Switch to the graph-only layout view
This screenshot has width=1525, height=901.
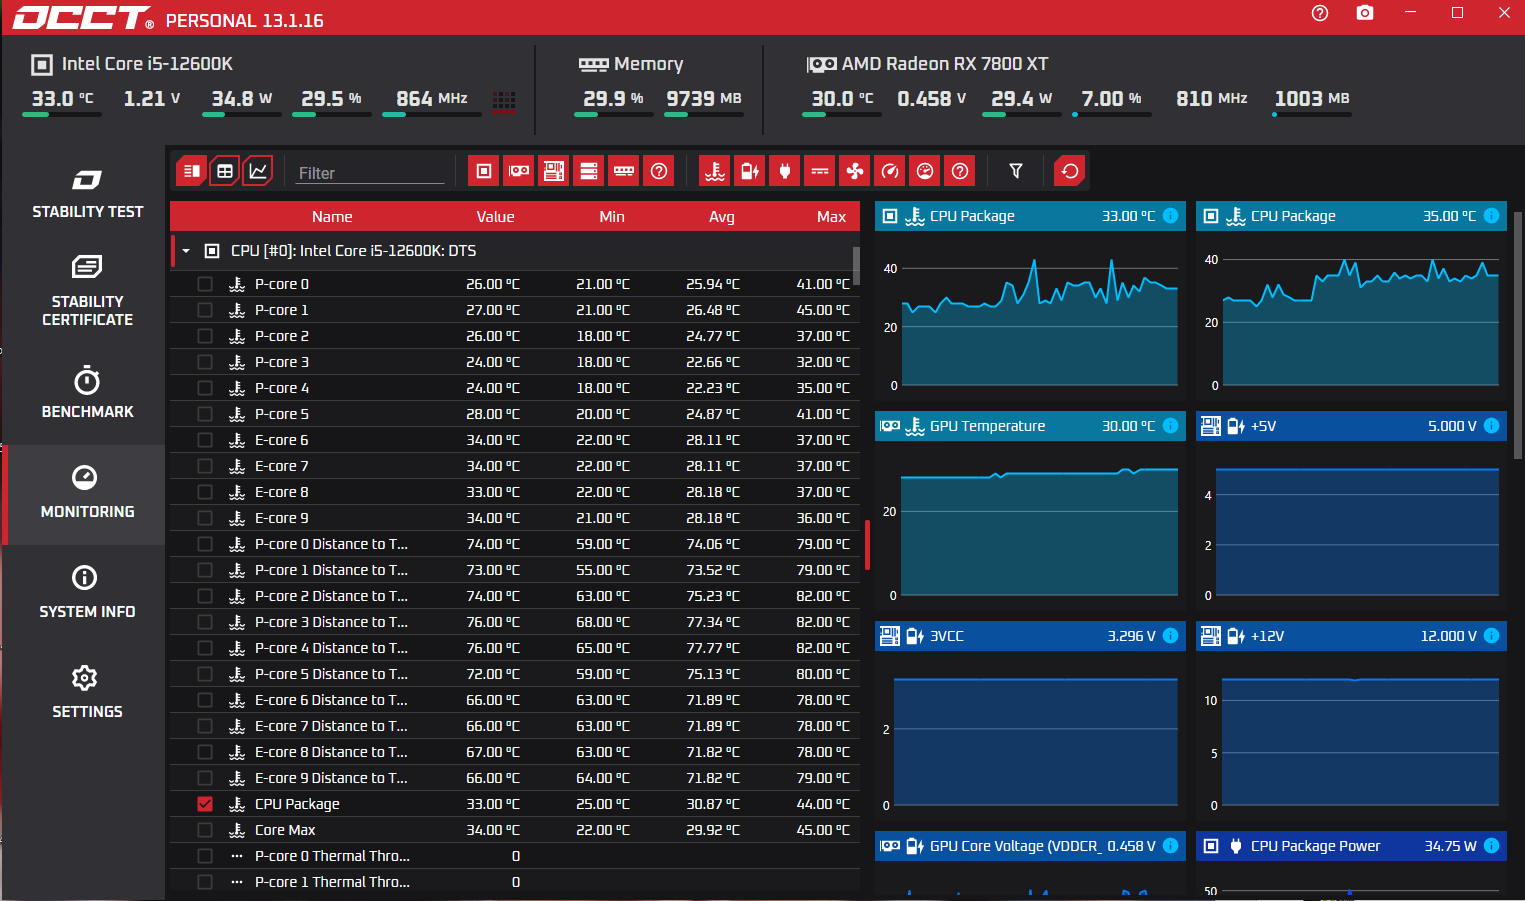click(x=258, y=171)
